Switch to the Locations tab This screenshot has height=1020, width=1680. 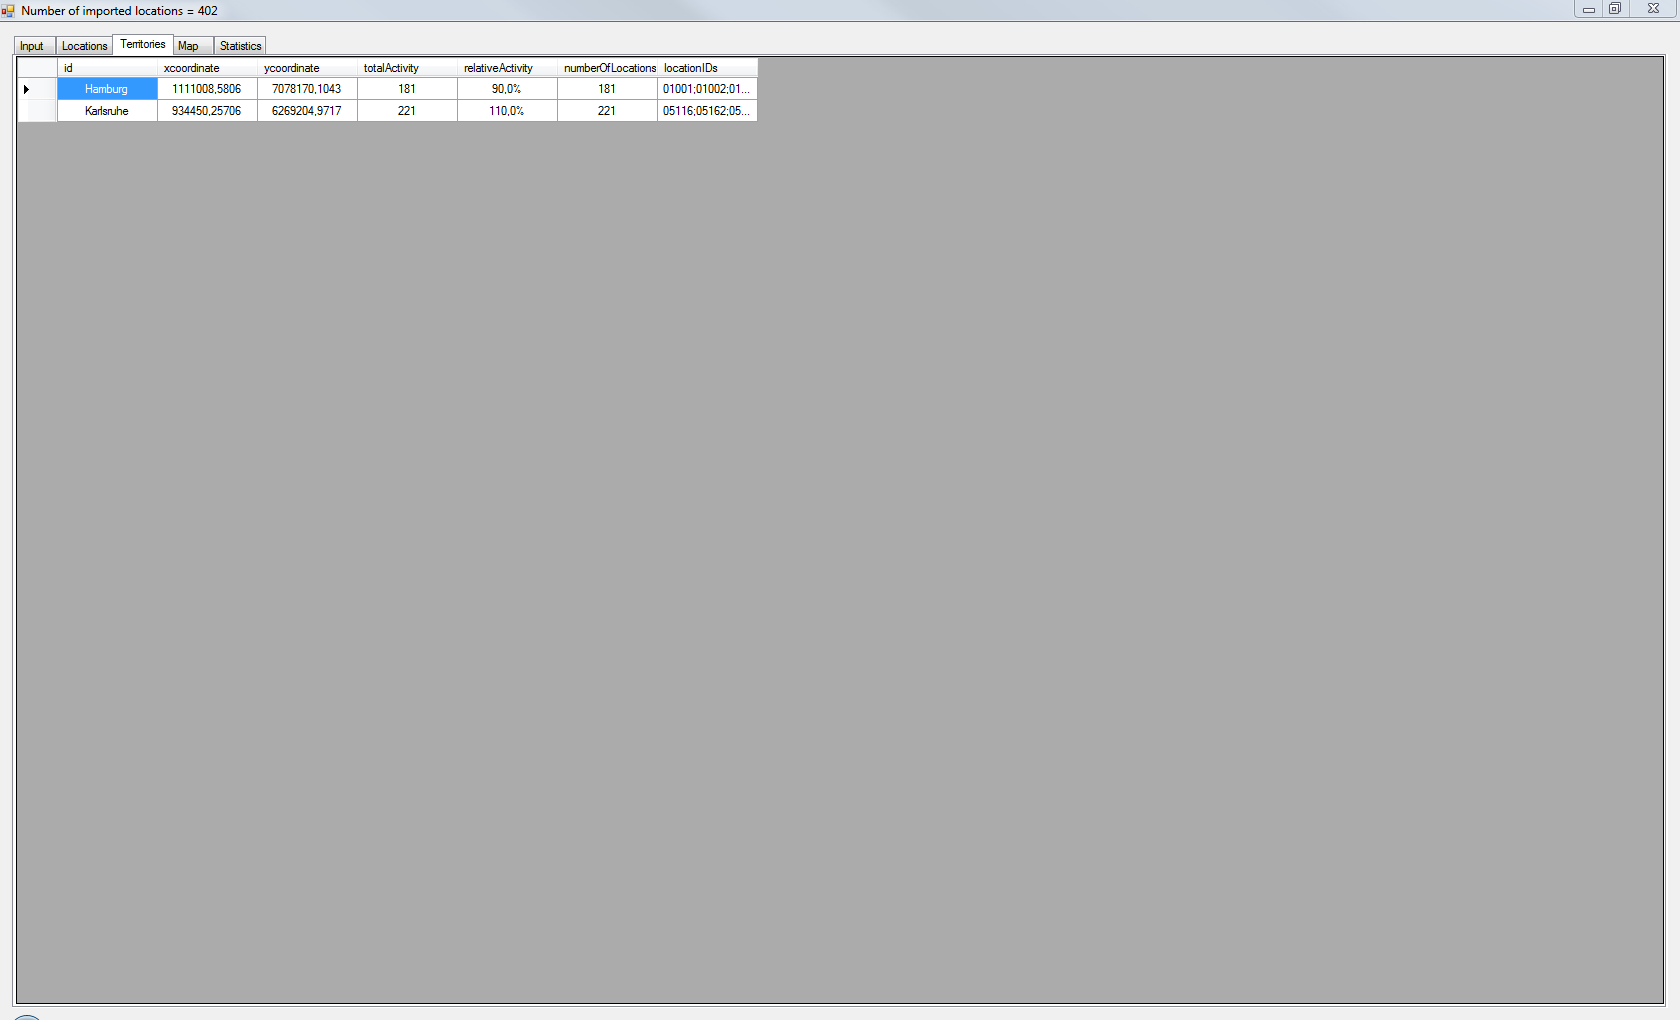[x=84, y=46]
